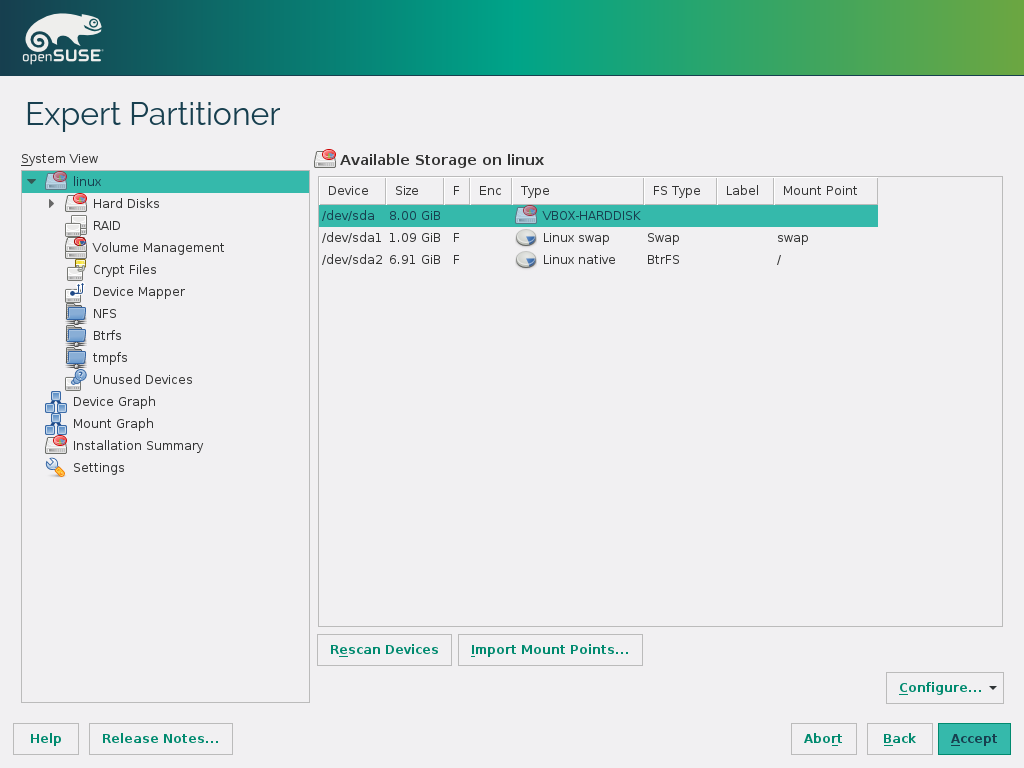Select the Volume Management icon
1024x768 pixels.
coord(76,248)
